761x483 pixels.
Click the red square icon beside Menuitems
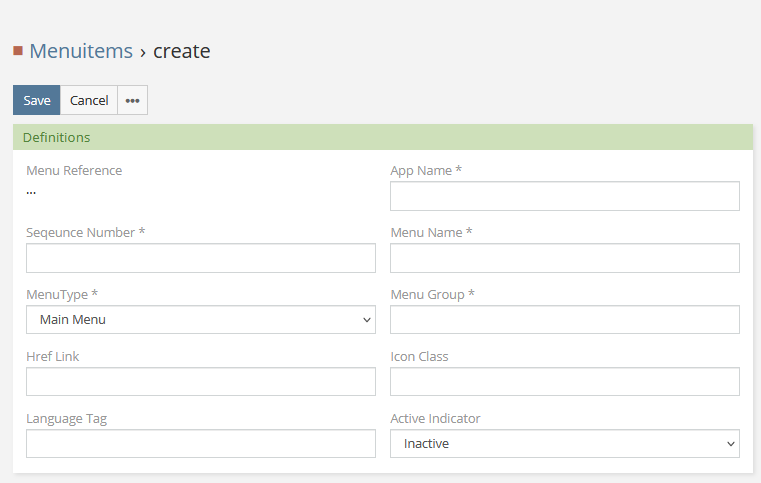coord(18,51)
